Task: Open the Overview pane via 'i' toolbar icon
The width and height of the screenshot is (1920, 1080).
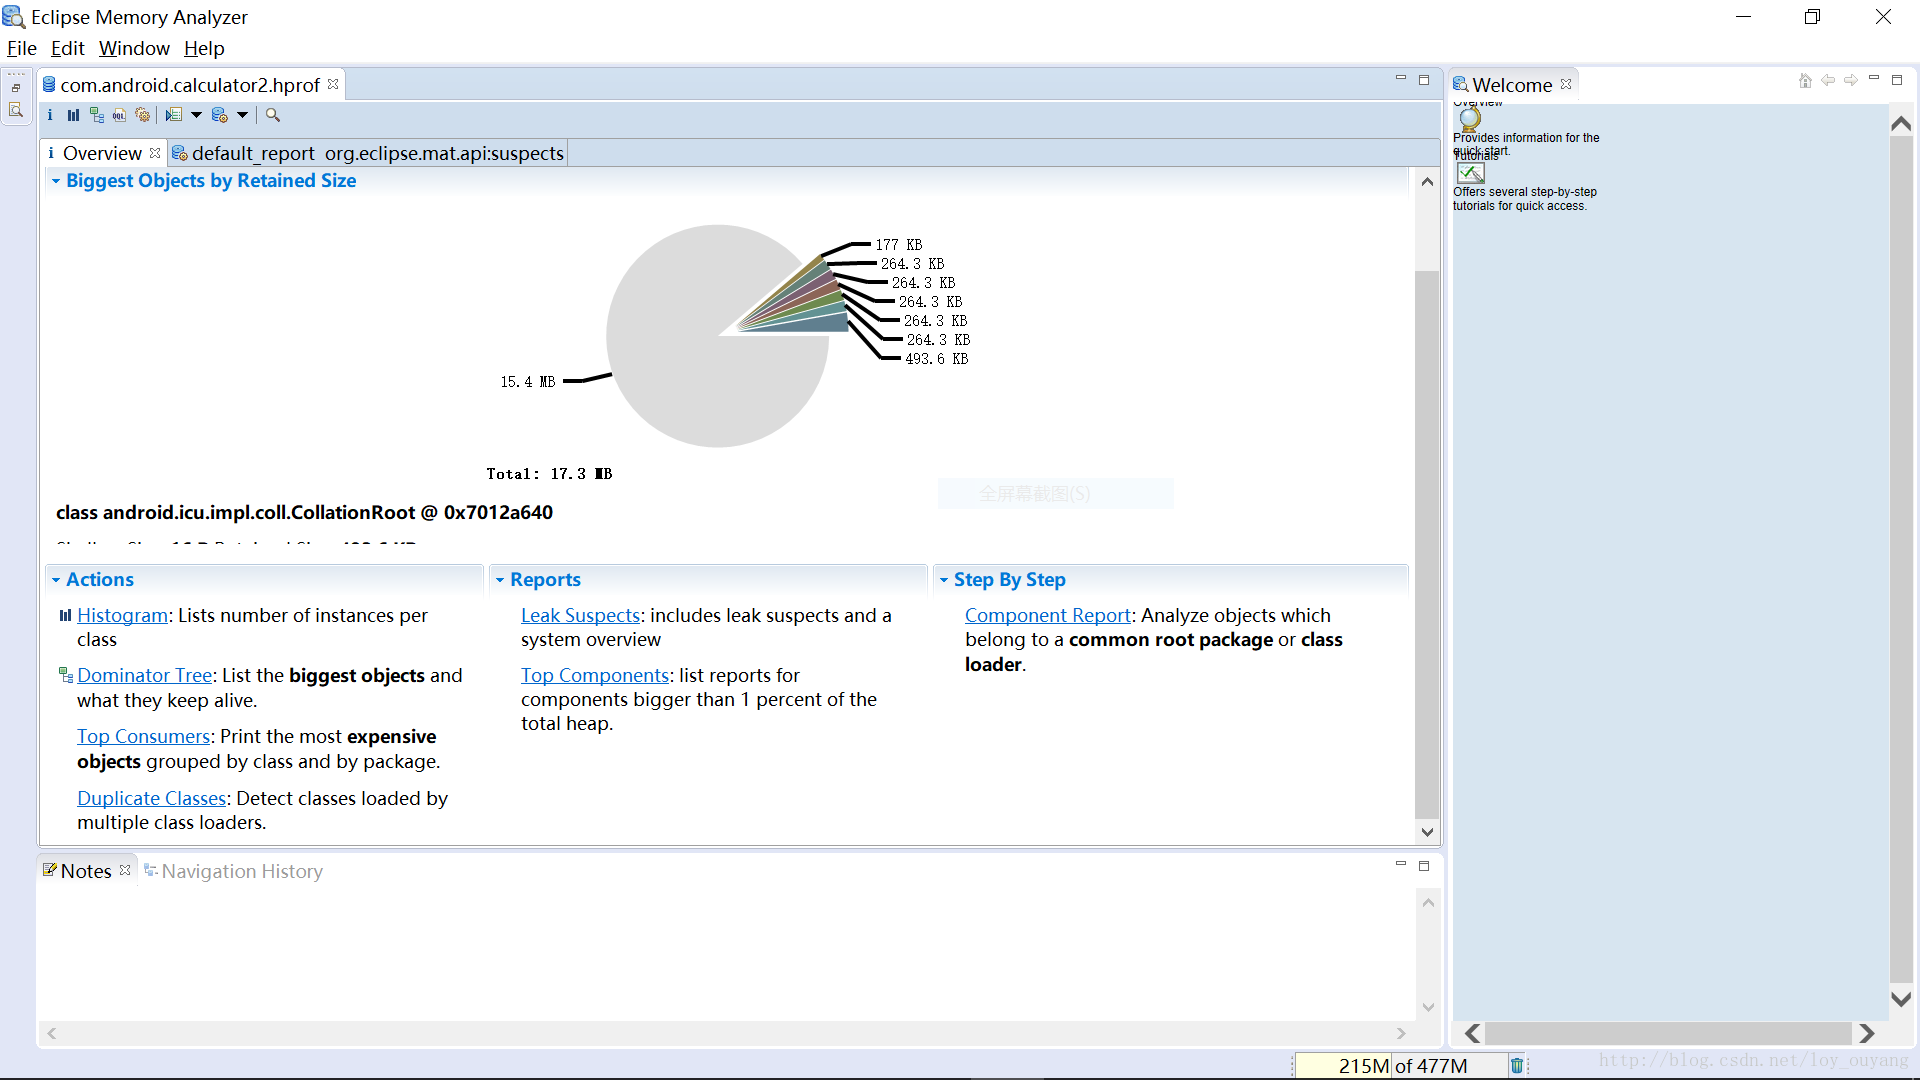Action: (50, 115)
